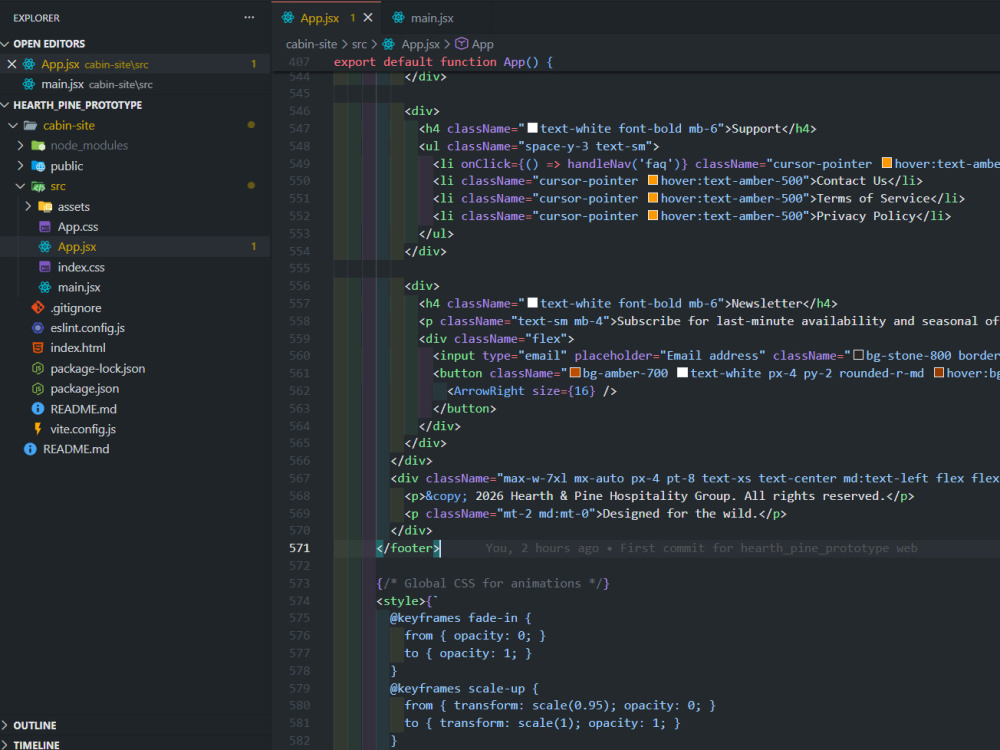Select the App.jsx editor tab
The width and height of the screenshot is (1000, 750).
320,18
